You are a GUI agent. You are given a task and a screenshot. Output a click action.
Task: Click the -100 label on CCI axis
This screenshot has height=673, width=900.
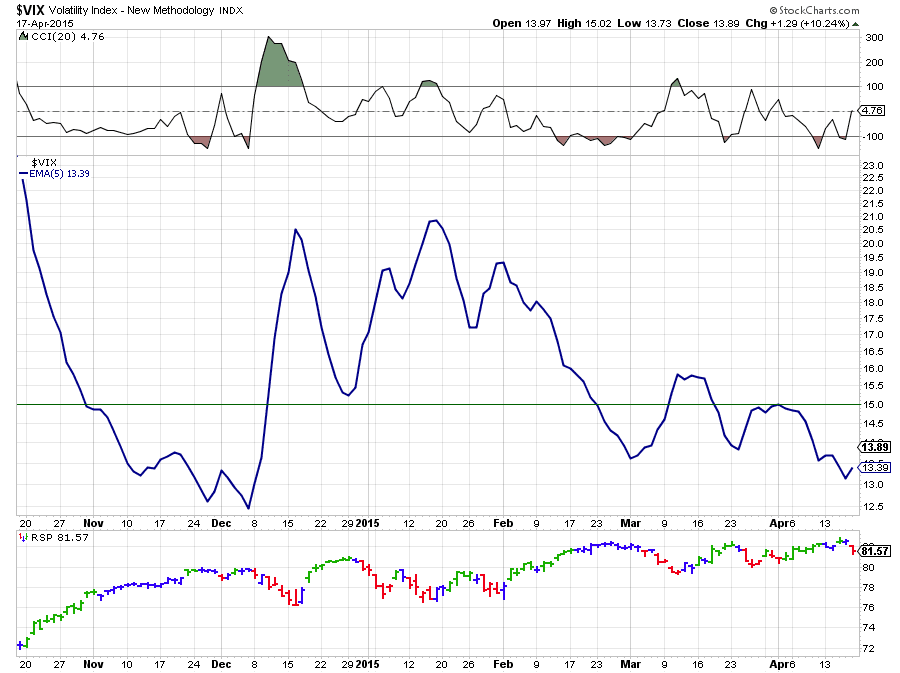pyautogui.click(x=872, y=137)
